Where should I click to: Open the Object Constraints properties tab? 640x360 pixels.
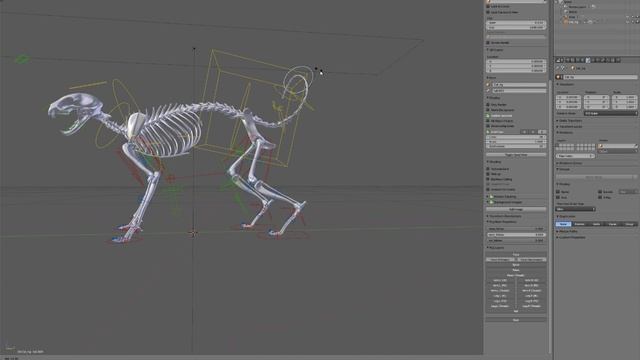click(x=593, y=60)
